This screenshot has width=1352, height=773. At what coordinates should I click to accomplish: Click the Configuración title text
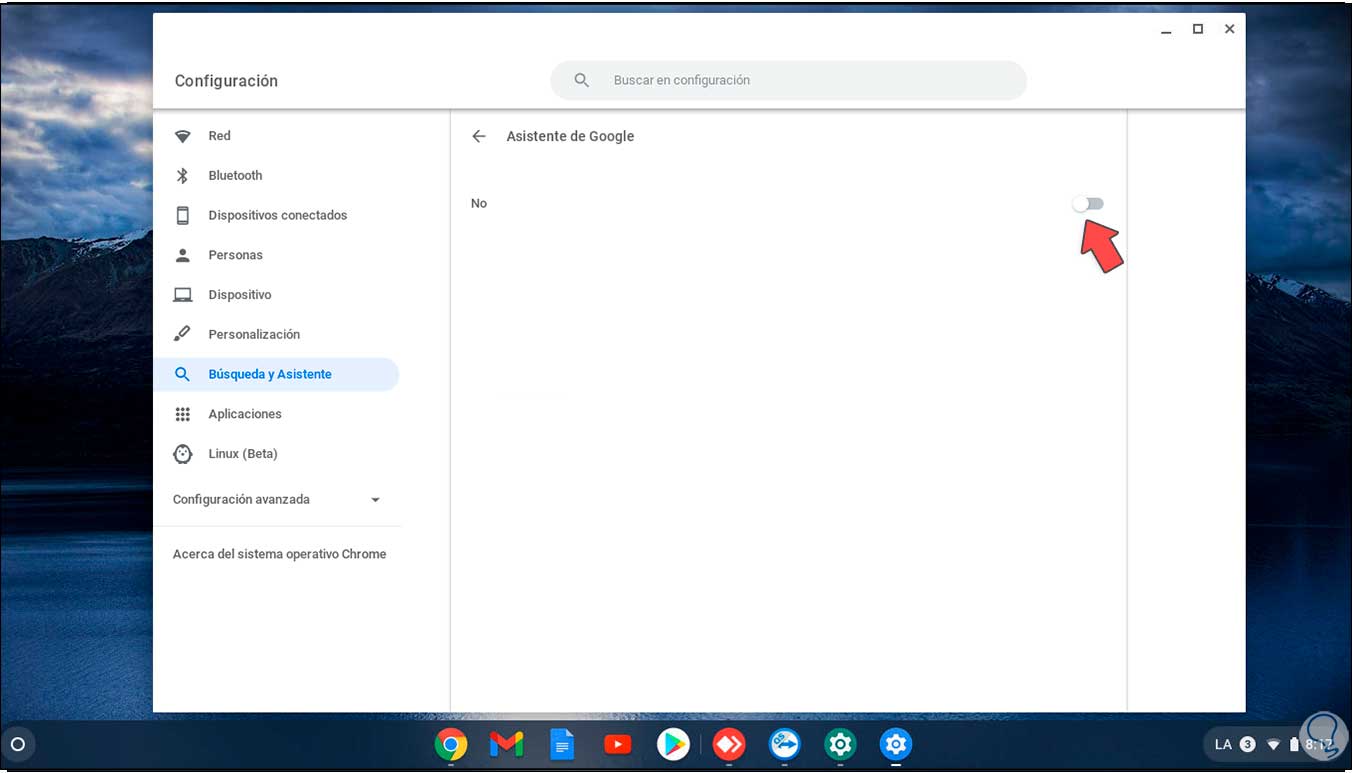(x=226, y=81)
